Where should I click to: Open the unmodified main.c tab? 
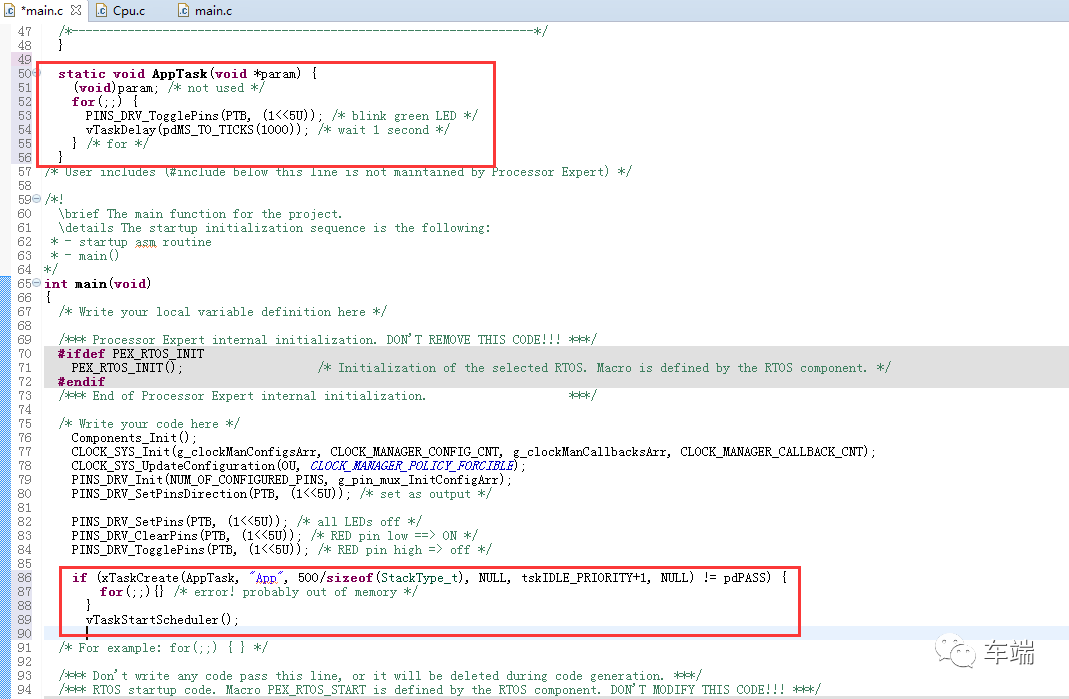[213, 10]
